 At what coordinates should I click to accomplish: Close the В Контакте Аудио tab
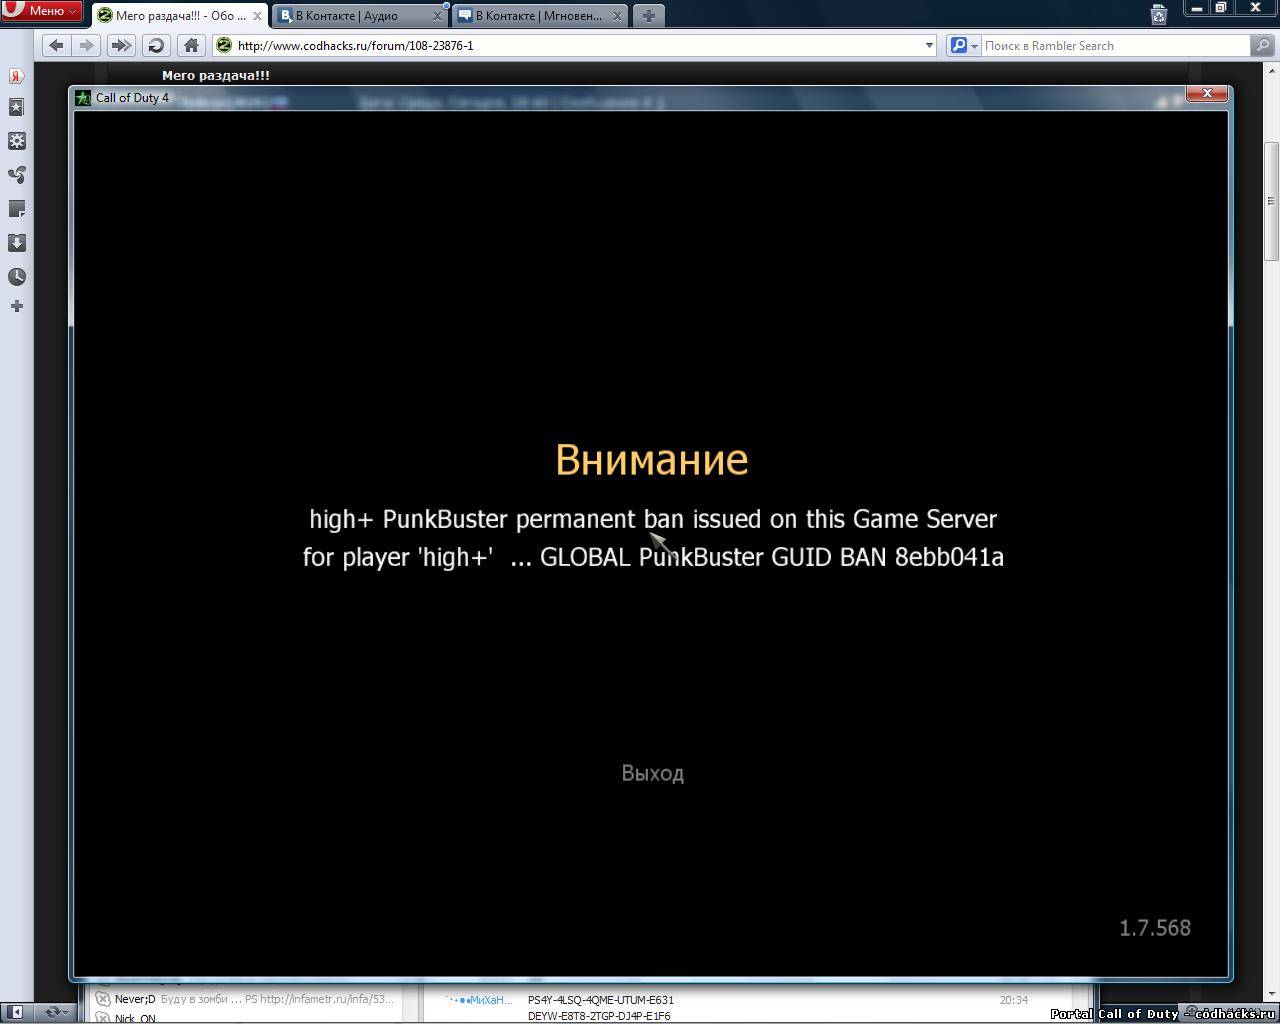pyautogui.click(x=437, y=16)
